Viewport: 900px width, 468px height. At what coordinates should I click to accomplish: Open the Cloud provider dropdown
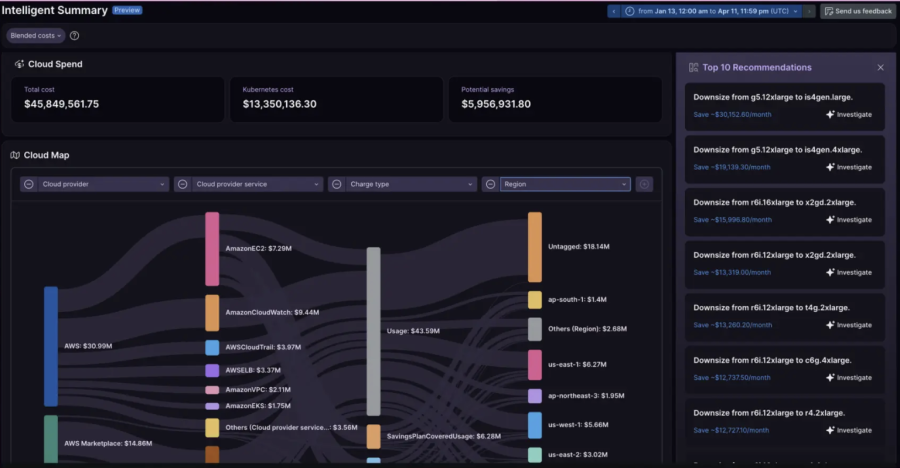(x=103, y=184)
